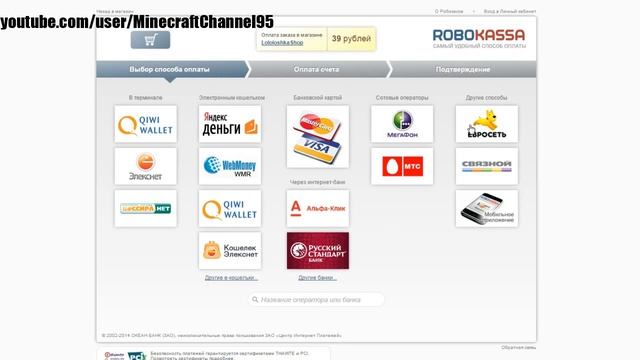Open the Lololoshka Shop link
This screenshot has width=640, height=360.
tap(282, 42)
